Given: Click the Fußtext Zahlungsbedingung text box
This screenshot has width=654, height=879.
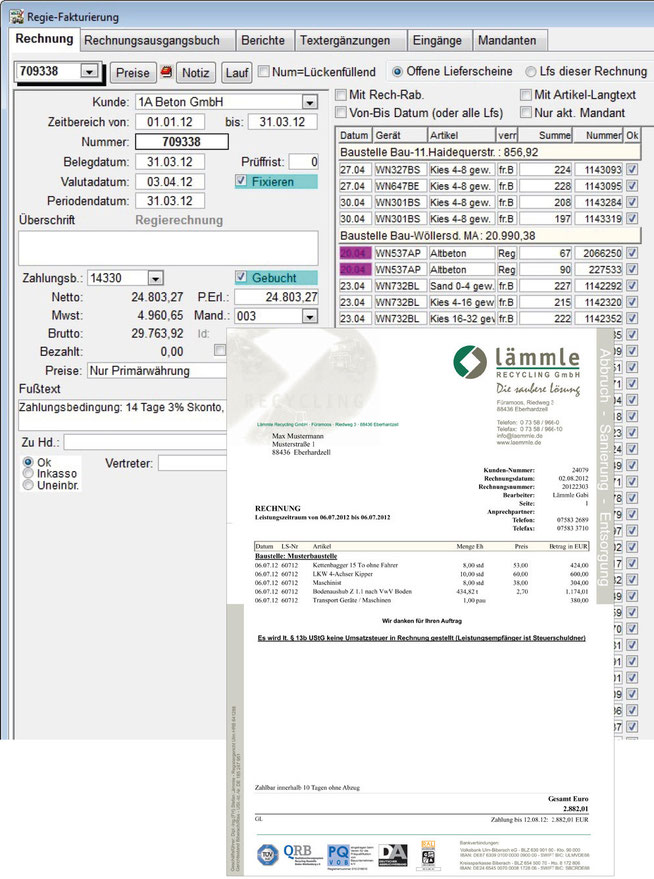Looking at the screenshot, I should pos(123,414).
